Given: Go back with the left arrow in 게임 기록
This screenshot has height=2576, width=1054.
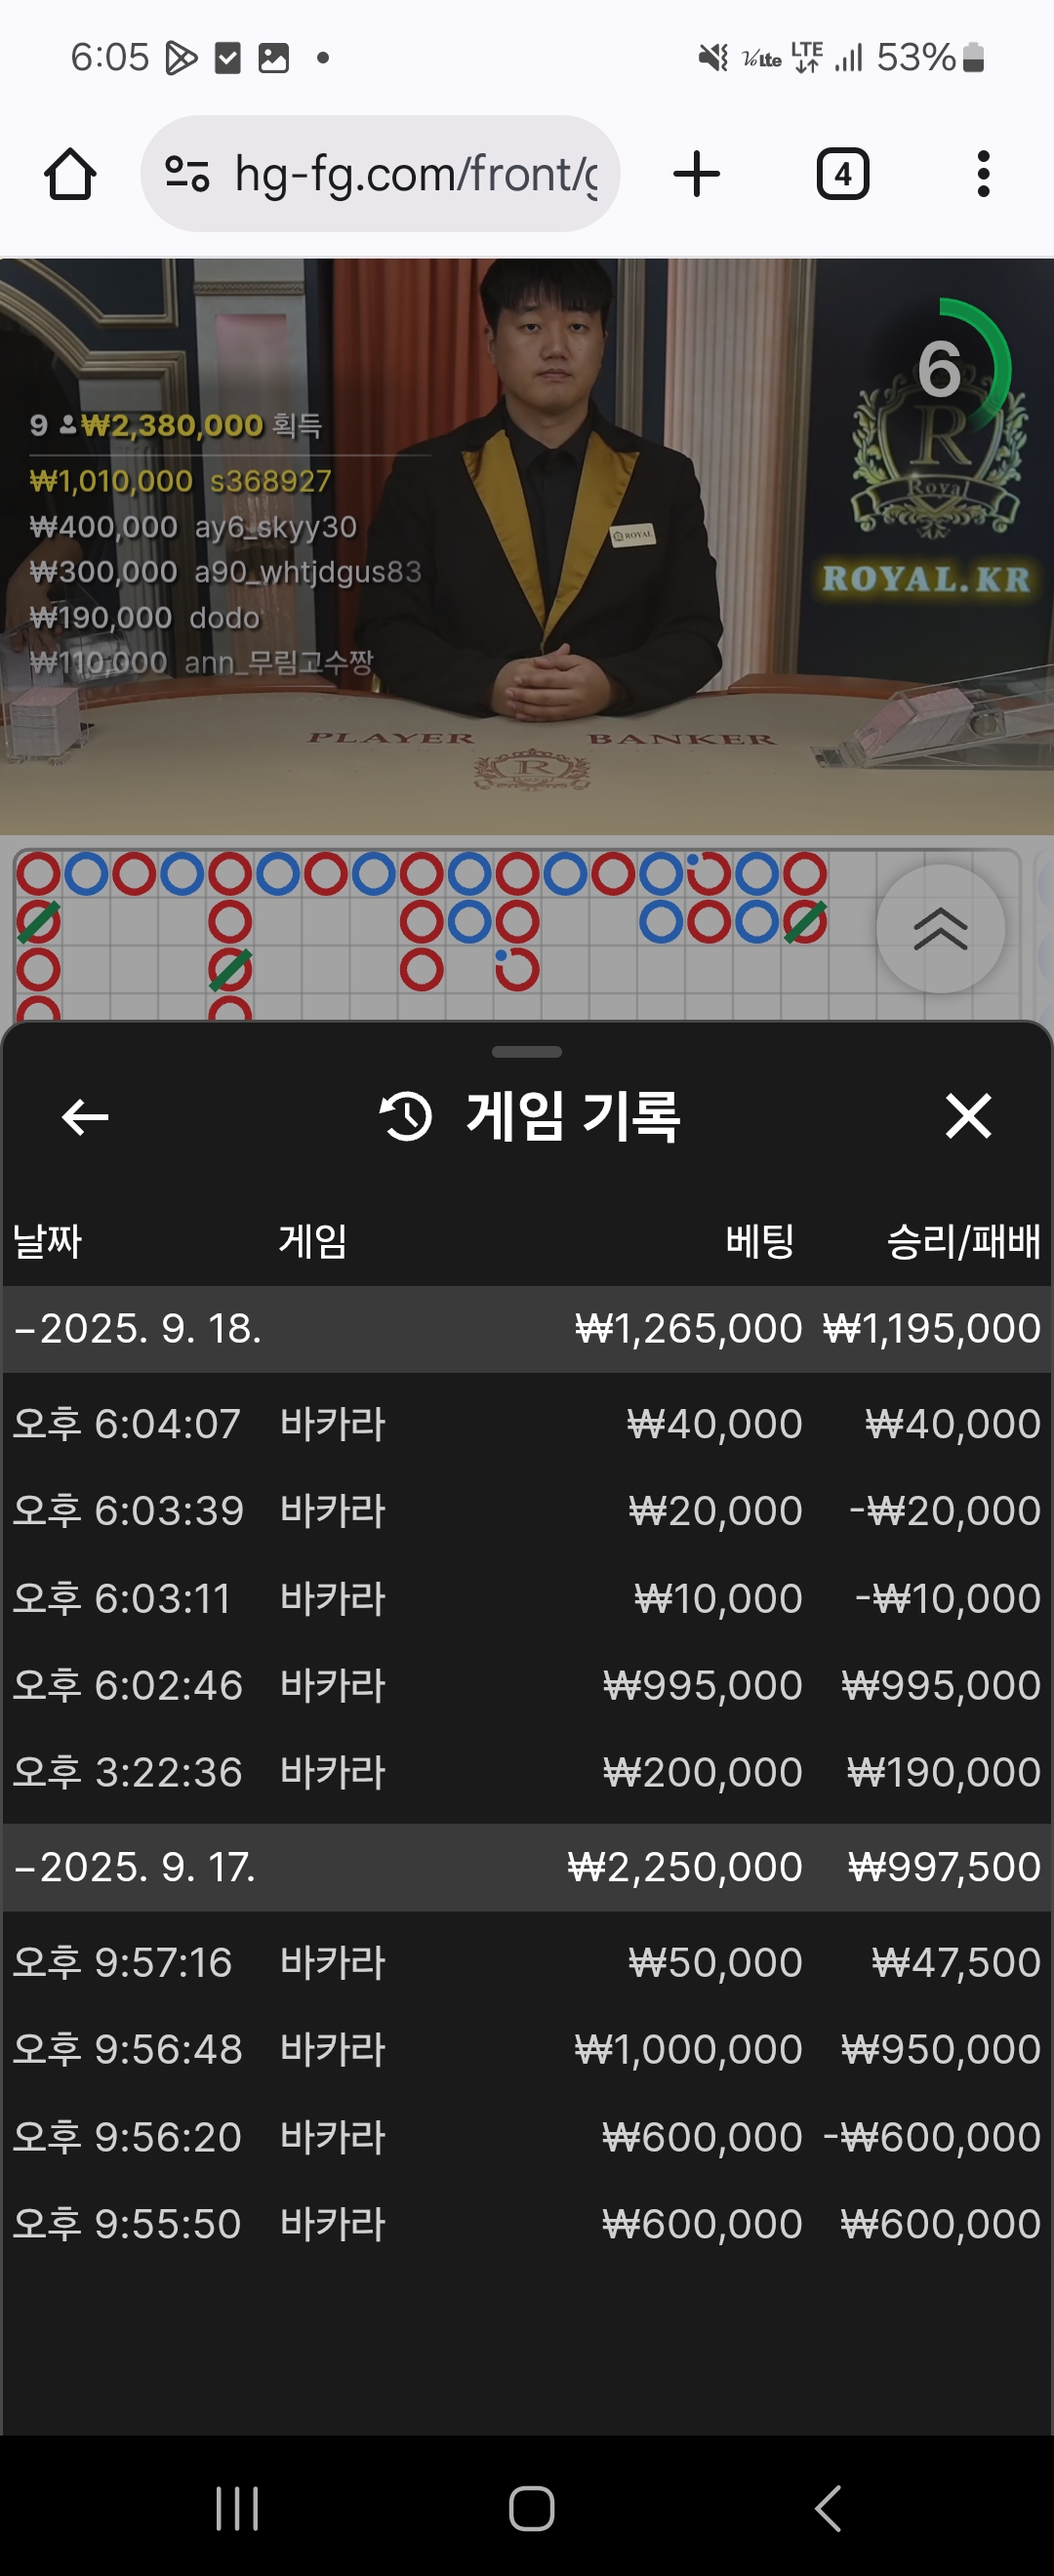Looking at the screenshot, I should (85, 1117).
